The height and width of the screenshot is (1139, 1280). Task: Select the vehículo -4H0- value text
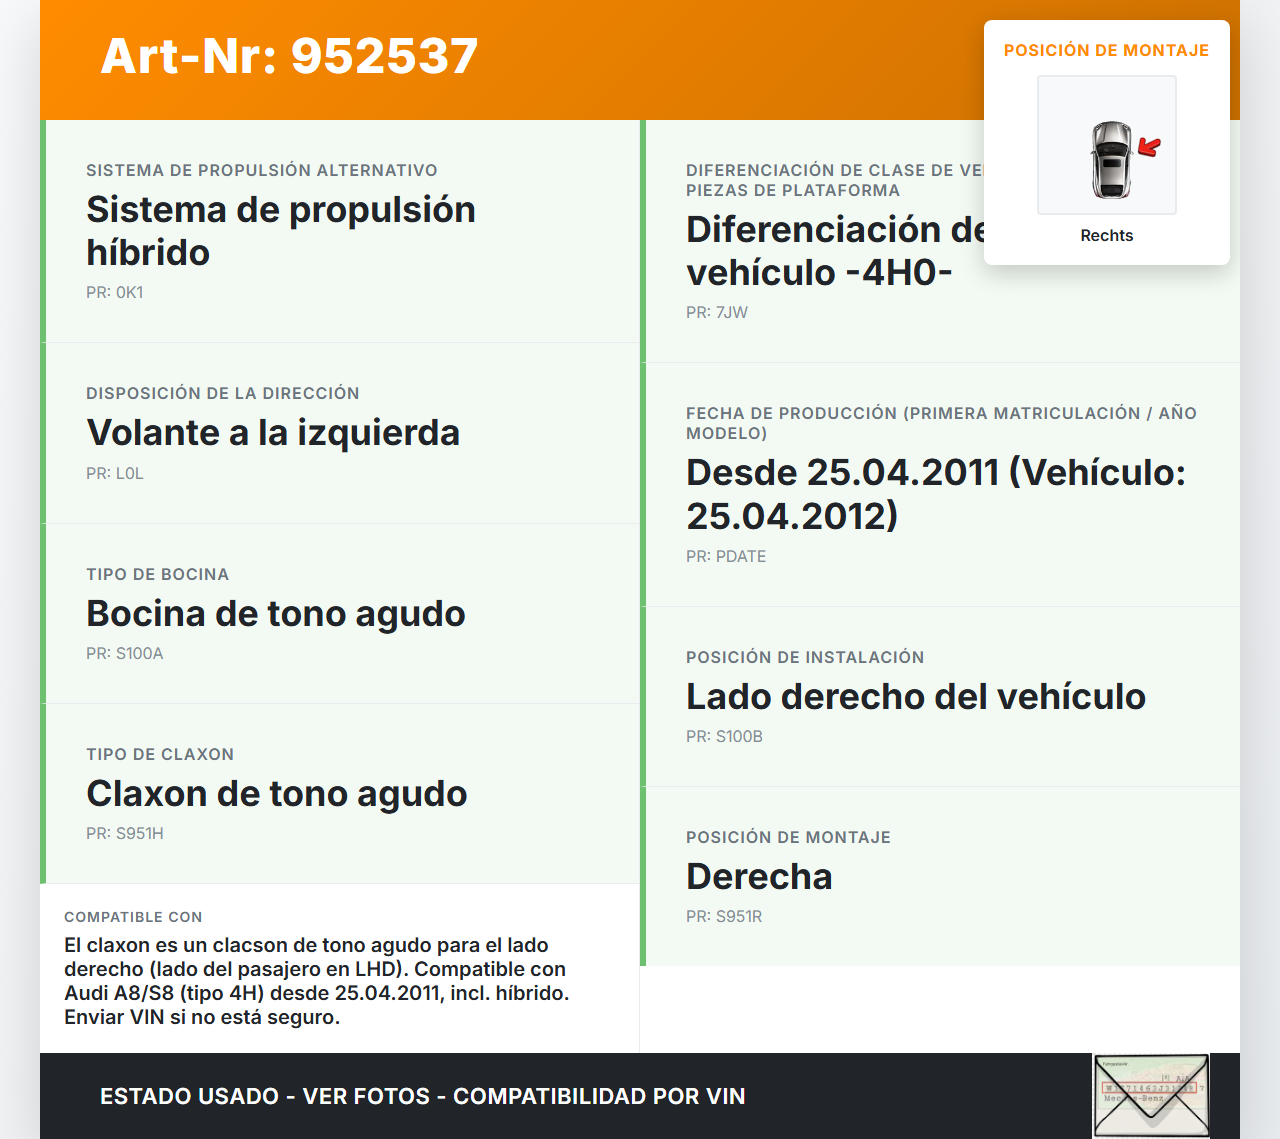click(x=819, y=272)
